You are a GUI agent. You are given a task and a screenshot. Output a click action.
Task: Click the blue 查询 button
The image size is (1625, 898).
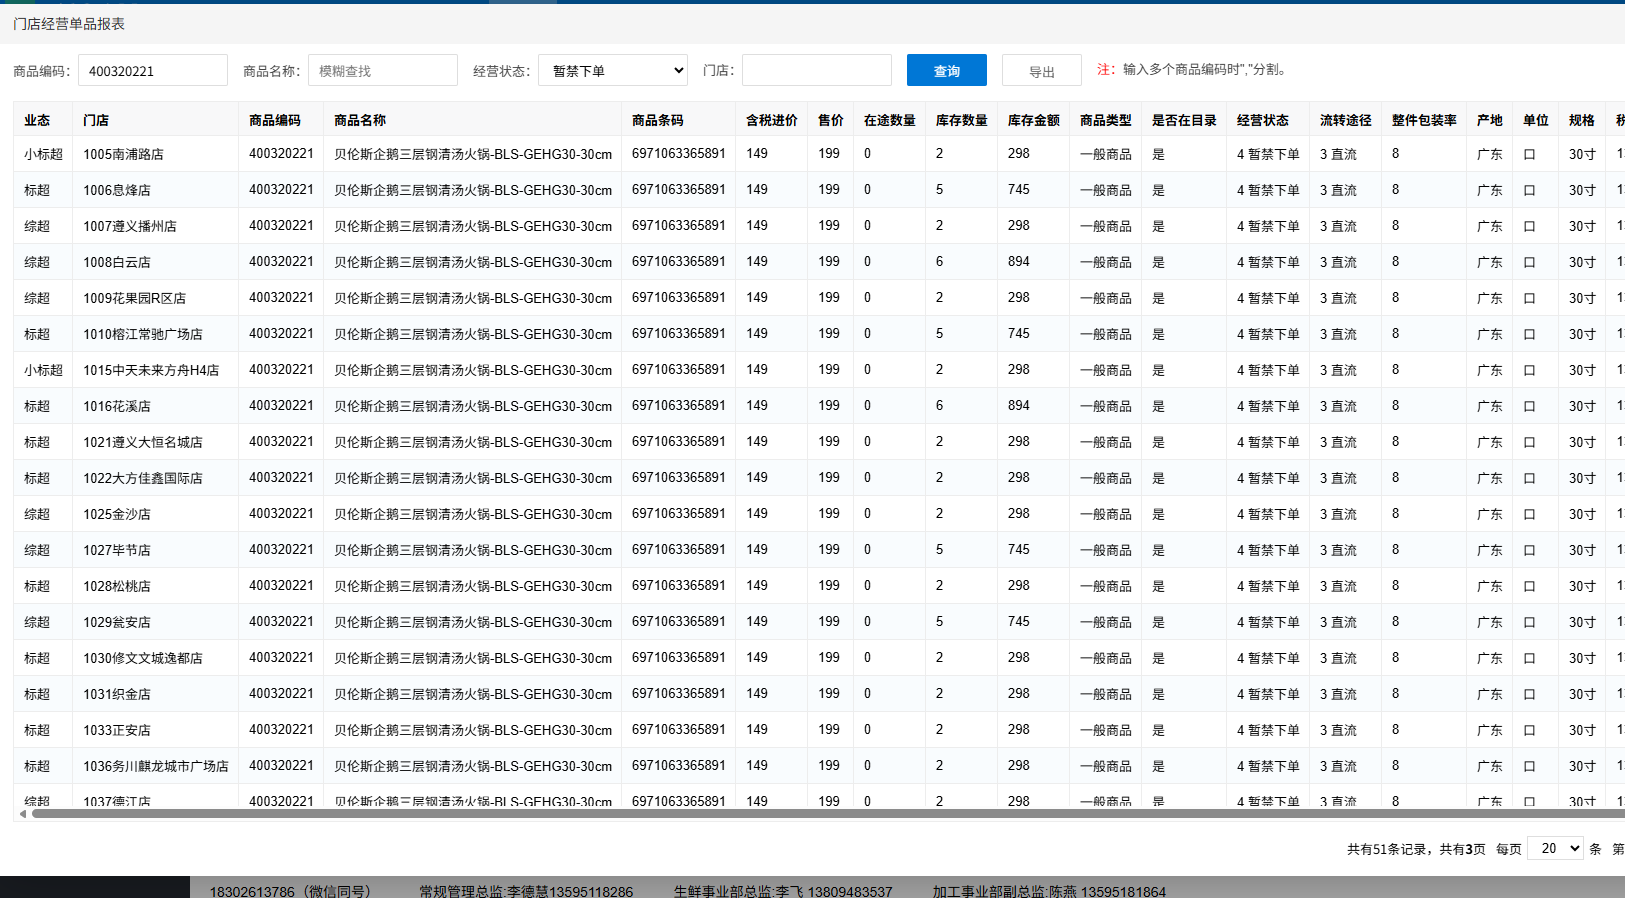tap(946, 71)
